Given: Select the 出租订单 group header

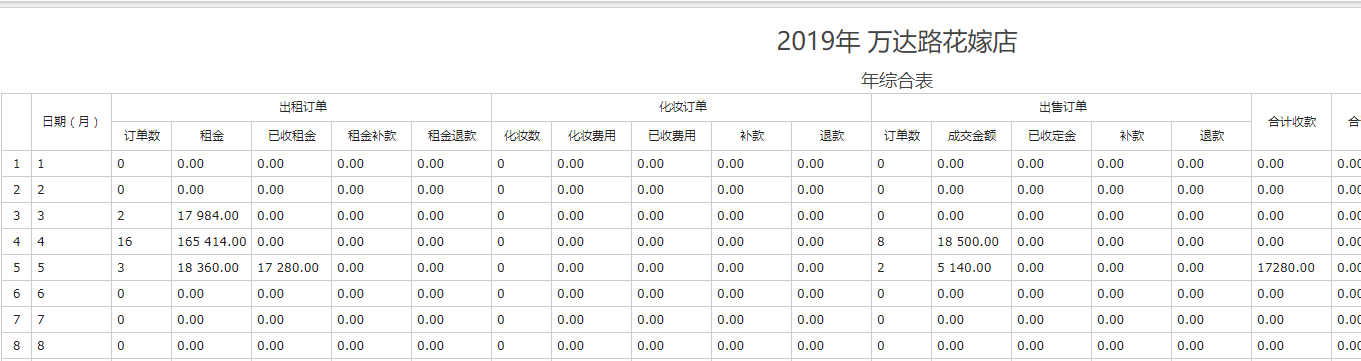Looking at the screenshot, I should (x=302, y=107).
